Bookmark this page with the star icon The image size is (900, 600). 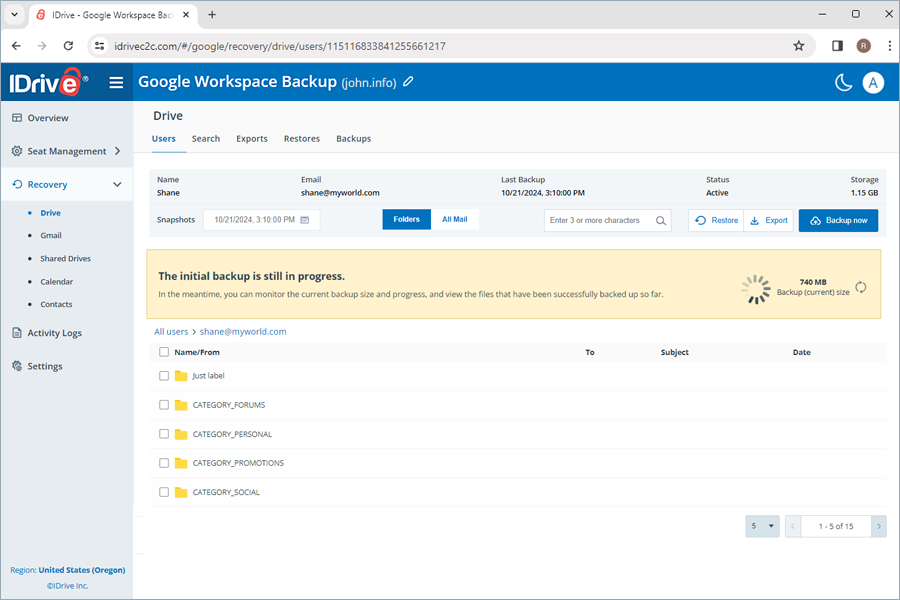pos(798,46)
